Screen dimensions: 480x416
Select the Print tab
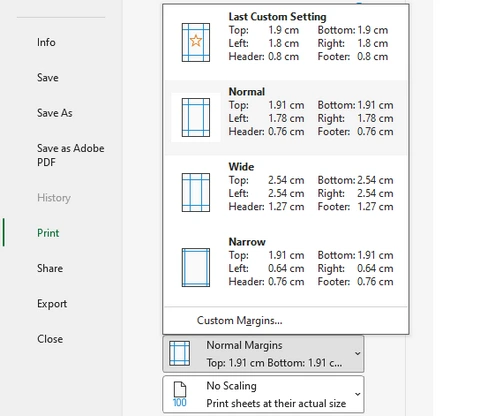pyautogui.click(x=48, y=233)
